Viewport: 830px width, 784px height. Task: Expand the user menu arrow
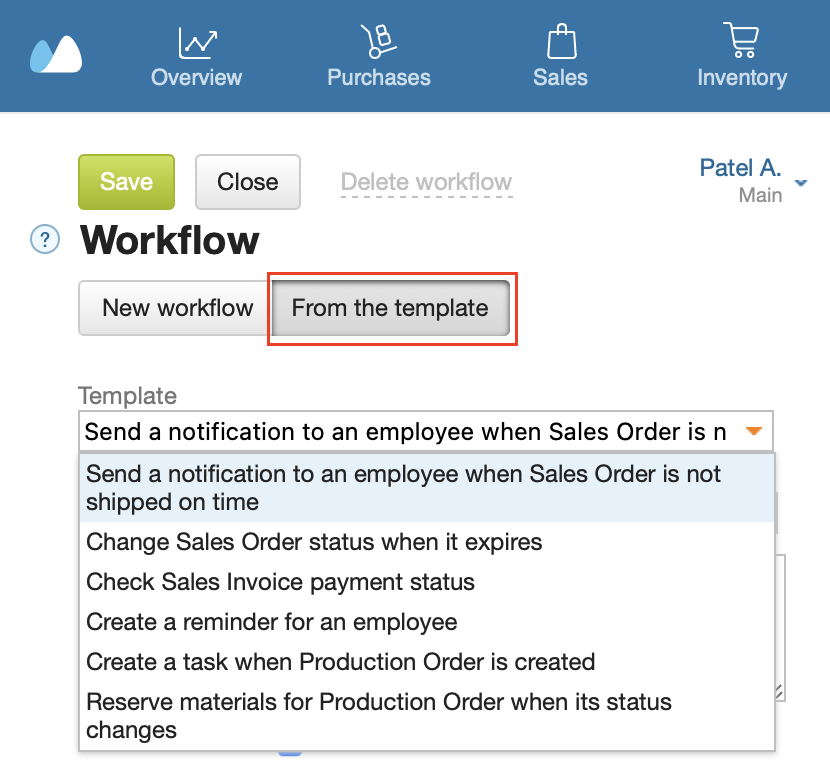pos(801,183)
